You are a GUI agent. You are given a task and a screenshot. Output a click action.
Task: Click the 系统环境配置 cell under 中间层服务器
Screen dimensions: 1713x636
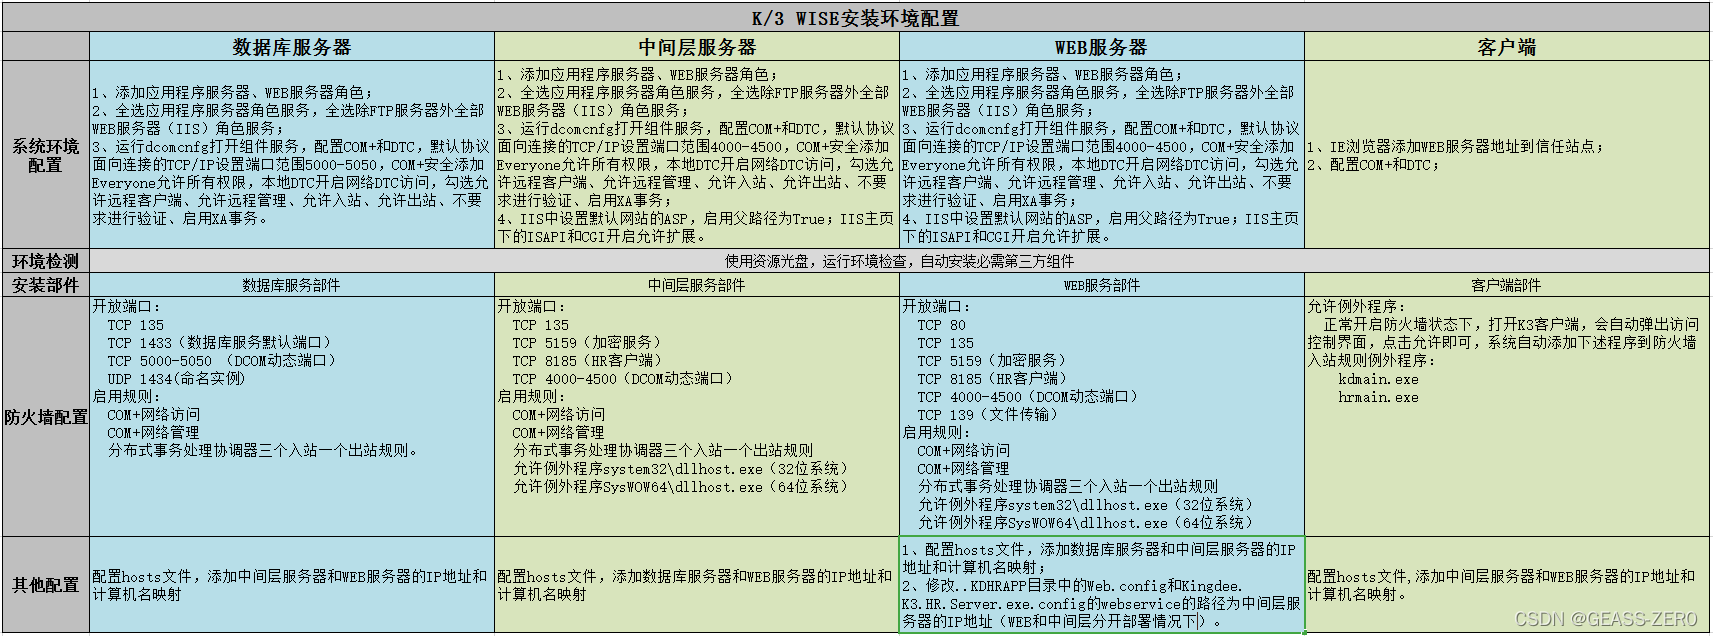(x=697, y=155)
